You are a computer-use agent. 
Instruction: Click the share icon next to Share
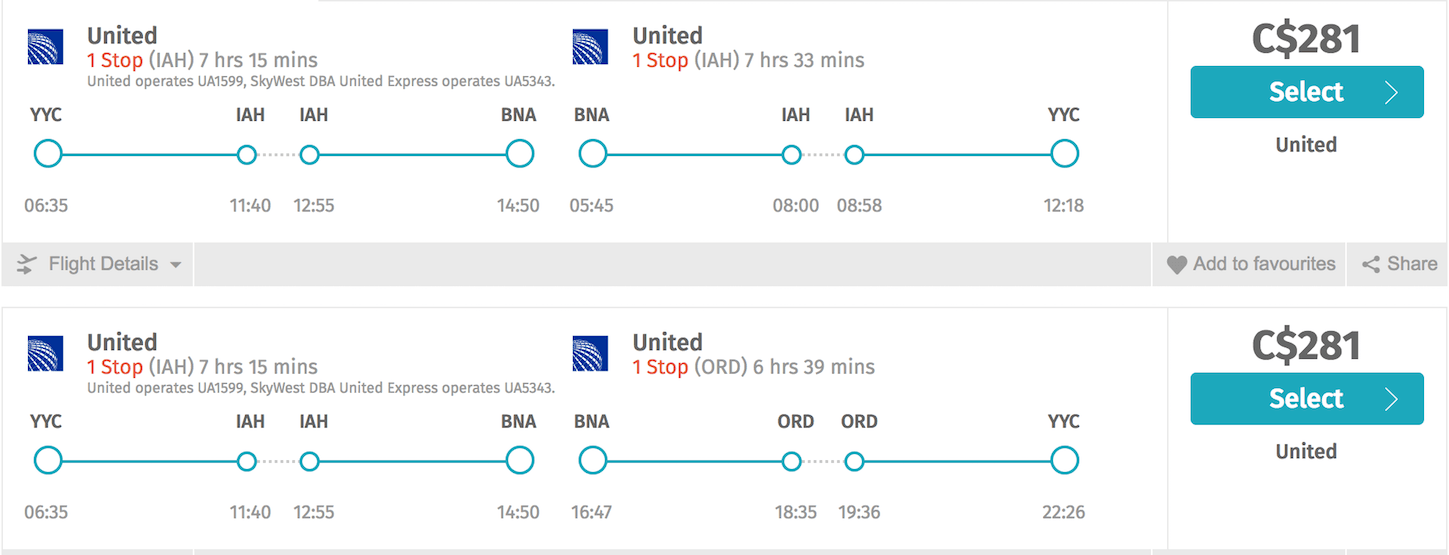click(x=1371, y=265)
